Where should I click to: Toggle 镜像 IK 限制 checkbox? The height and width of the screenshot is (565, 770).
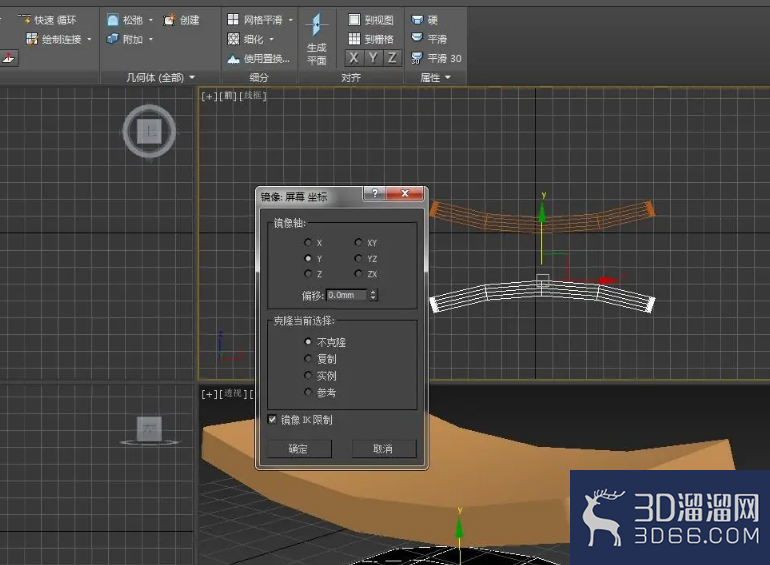click(x=273, y=419)
